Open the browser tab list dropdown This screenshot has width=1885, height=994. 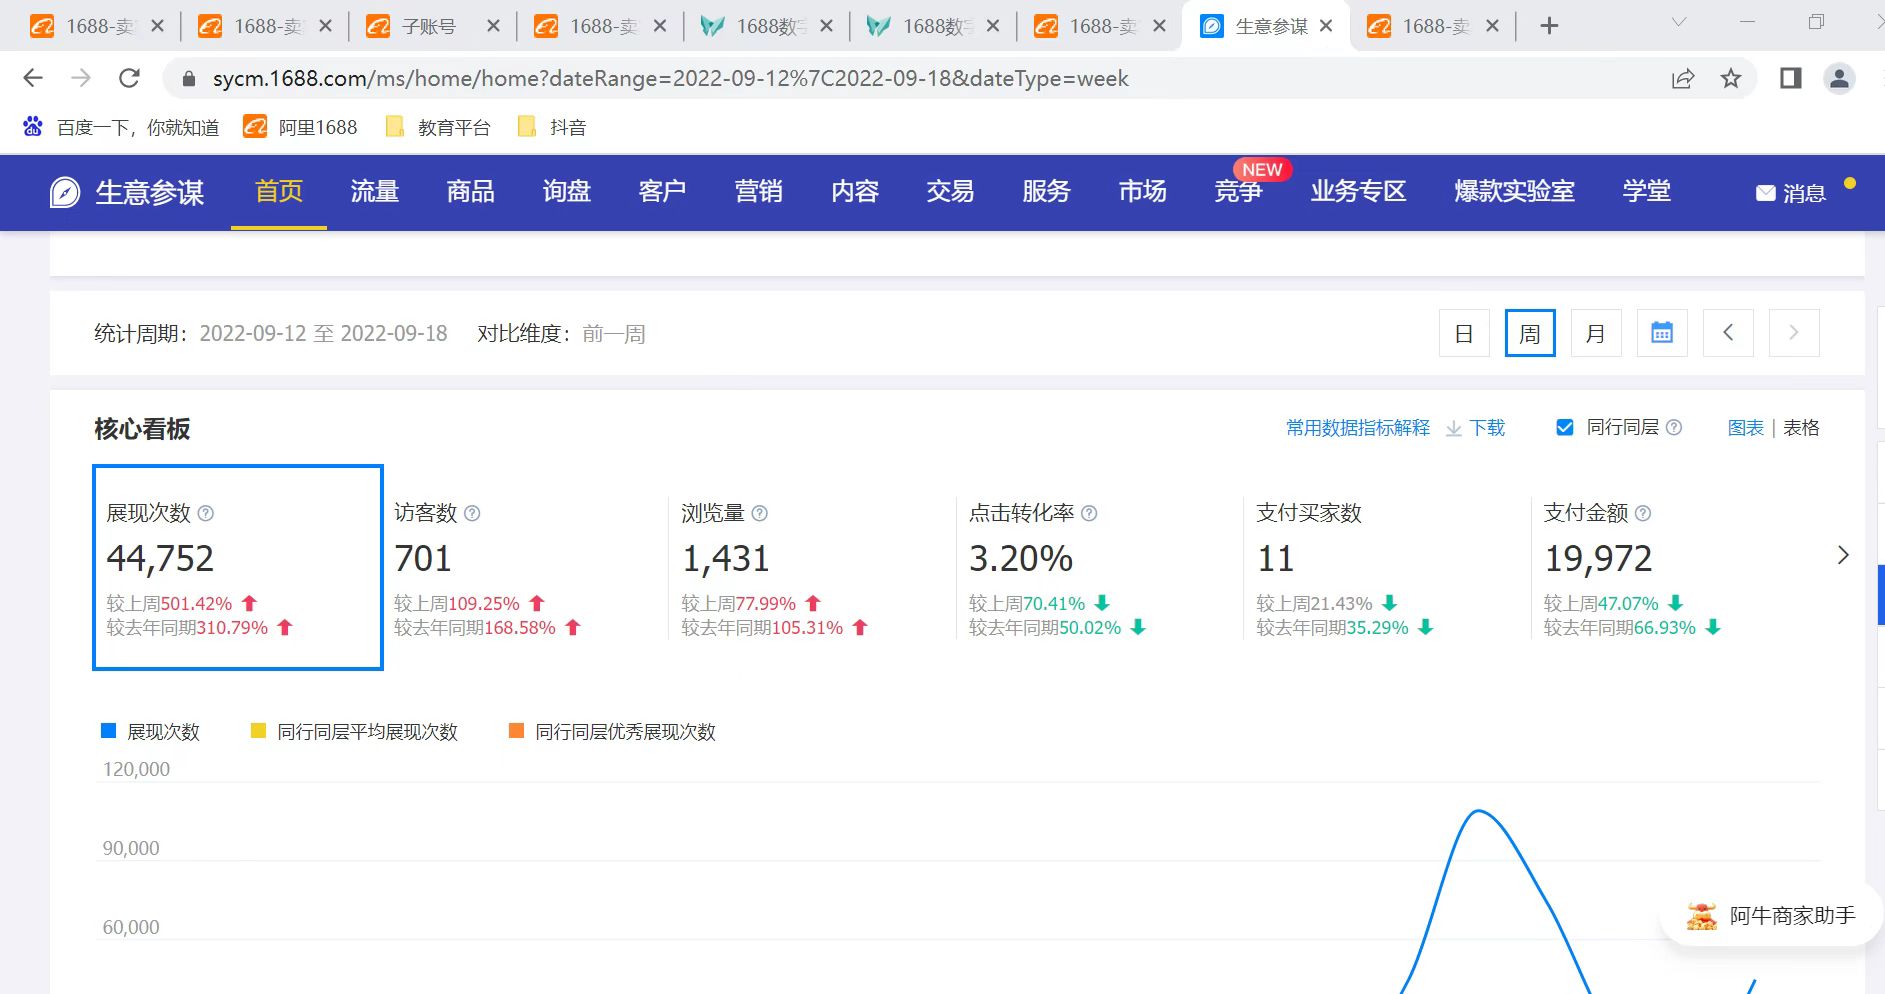(1679, 23)
